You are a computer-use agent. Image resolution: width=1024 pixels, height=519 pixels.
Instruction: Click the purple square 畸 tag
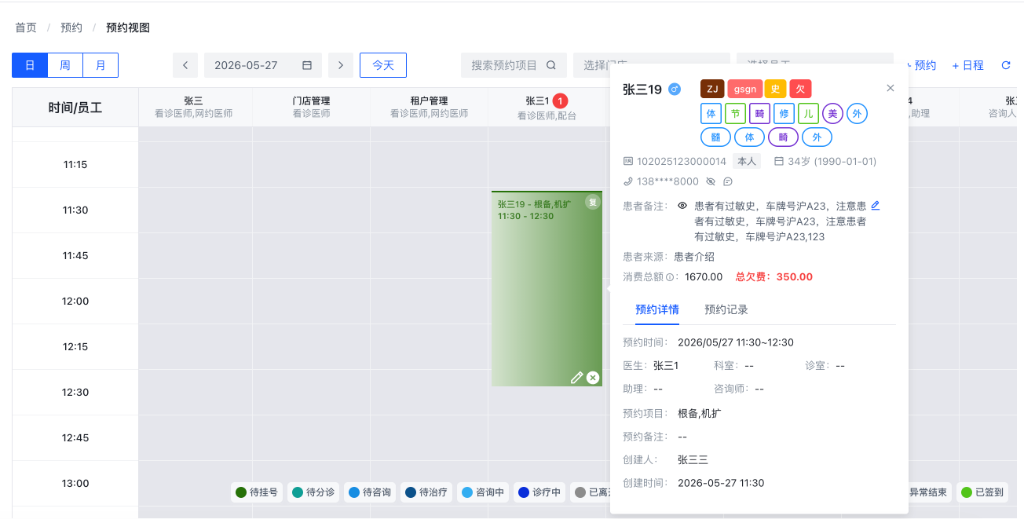(x=760, y=114)
